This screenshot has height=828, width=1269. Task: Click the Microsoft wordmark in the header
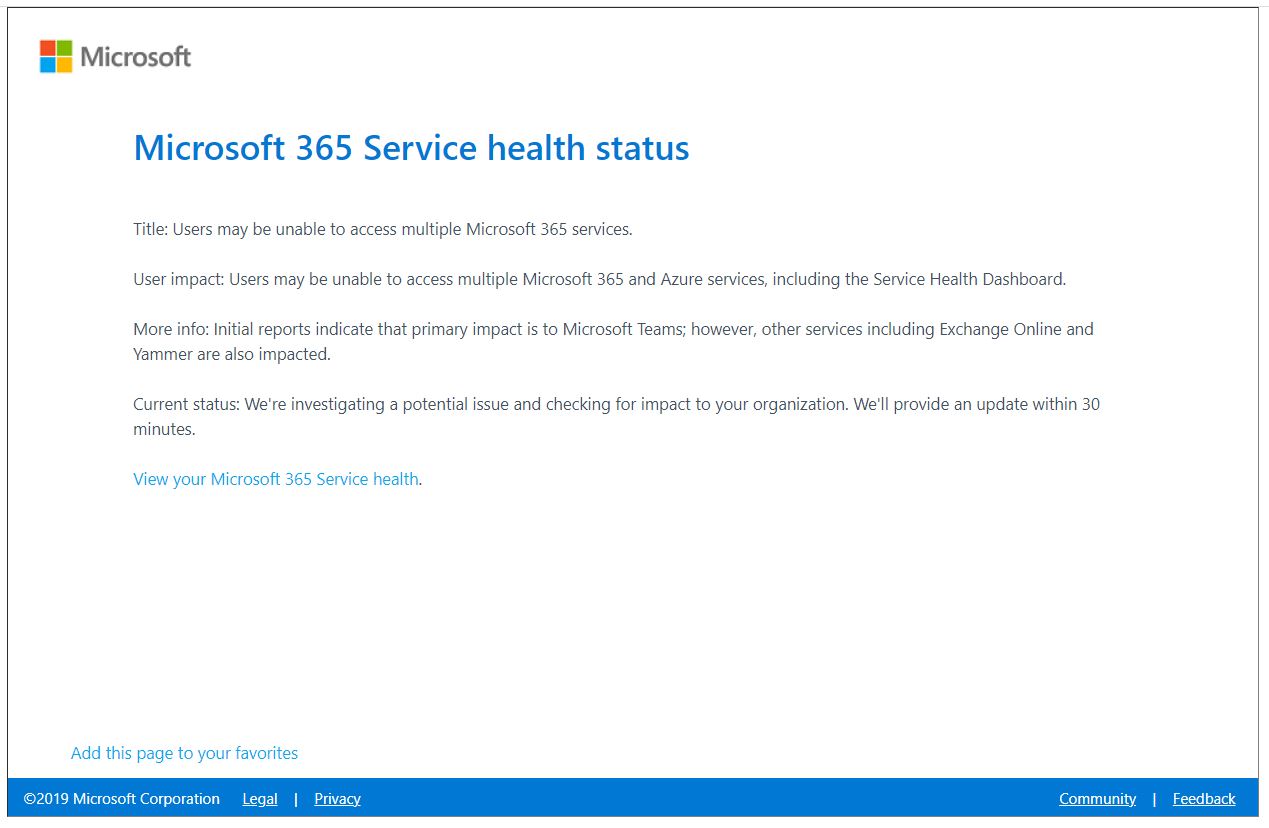135,57
